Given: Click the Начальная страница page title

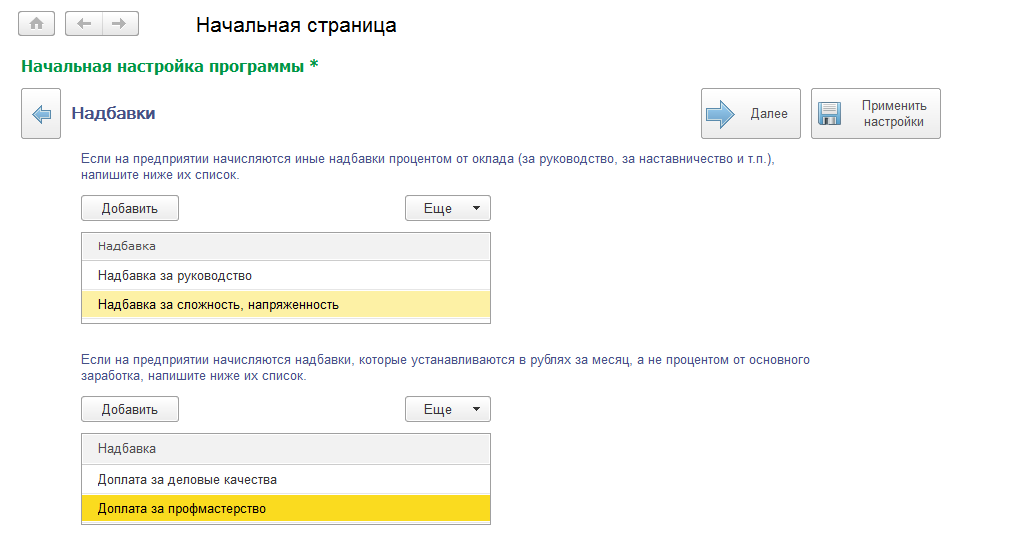Looking at the screenshot, I should (296, 25).
